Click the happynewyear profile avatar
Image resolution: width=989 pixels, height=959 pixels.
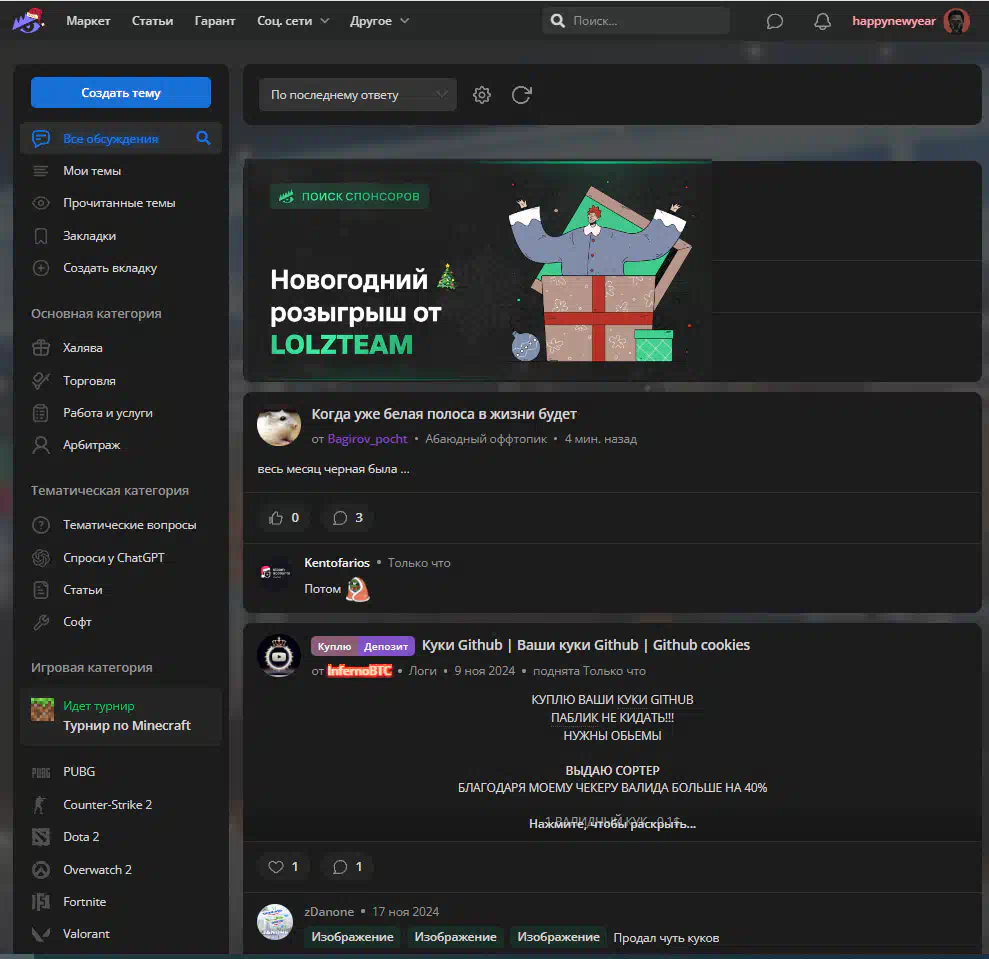click(x=956, y=21)
